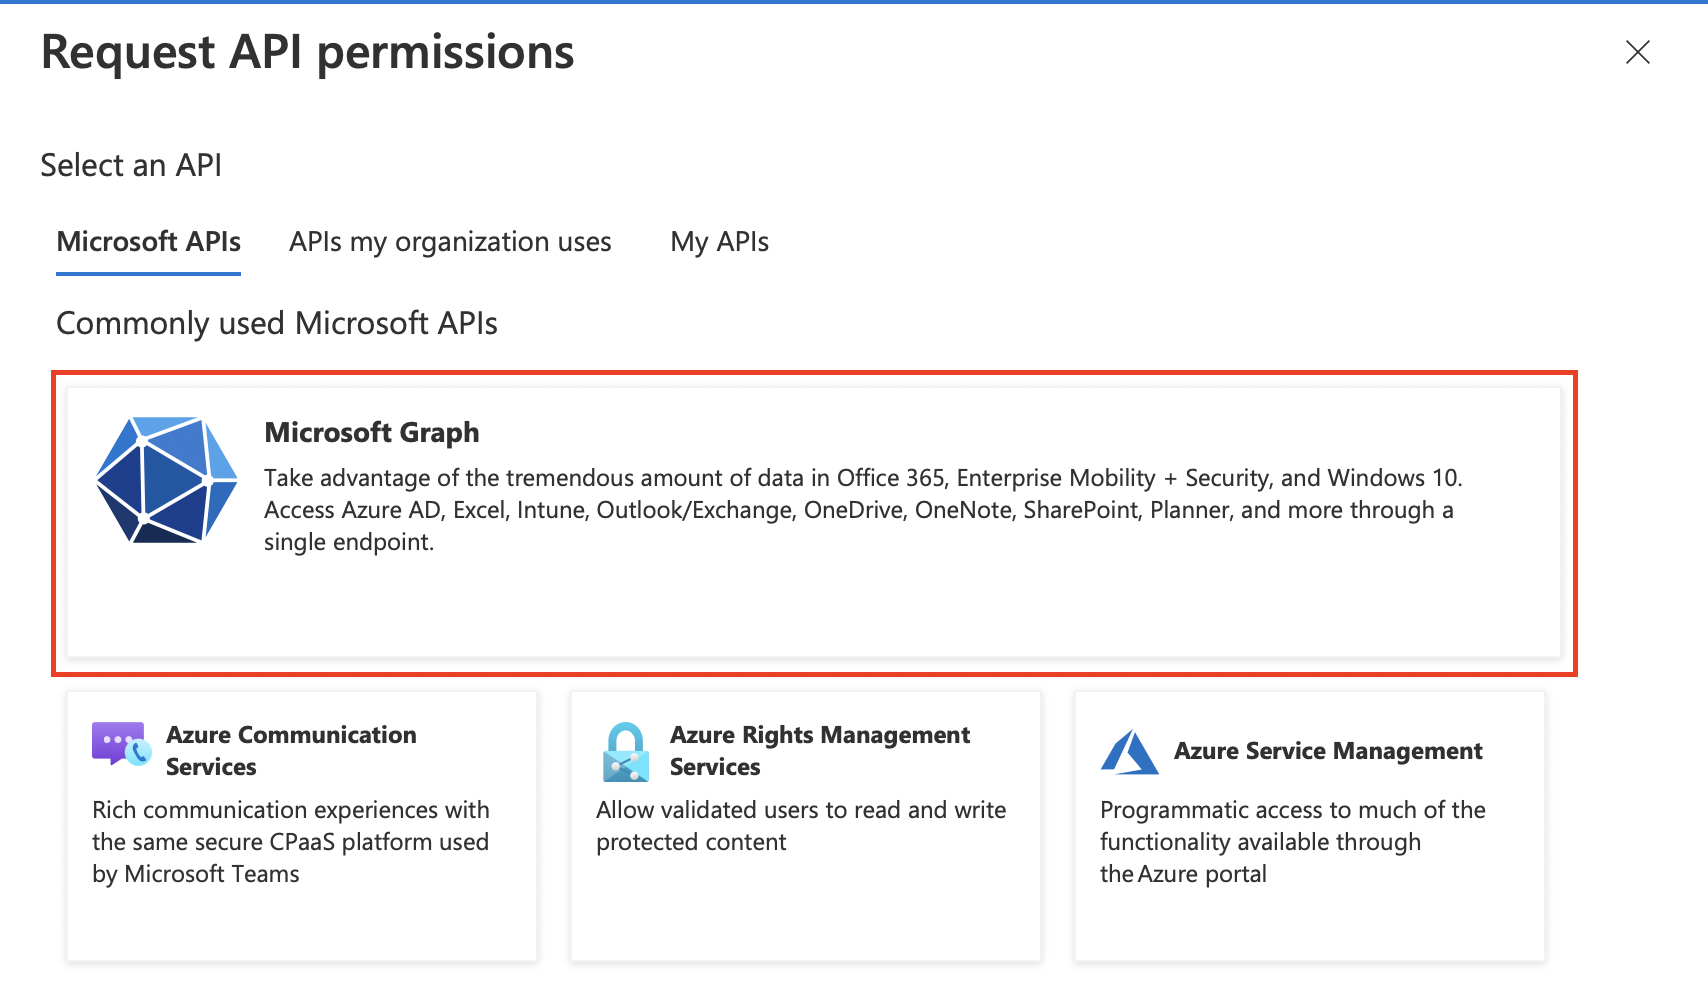This screenshot has width=1708, height=984.
Task: Close the Request API permissions panel
Action: pyautogui.click(x=1637, y=52)
